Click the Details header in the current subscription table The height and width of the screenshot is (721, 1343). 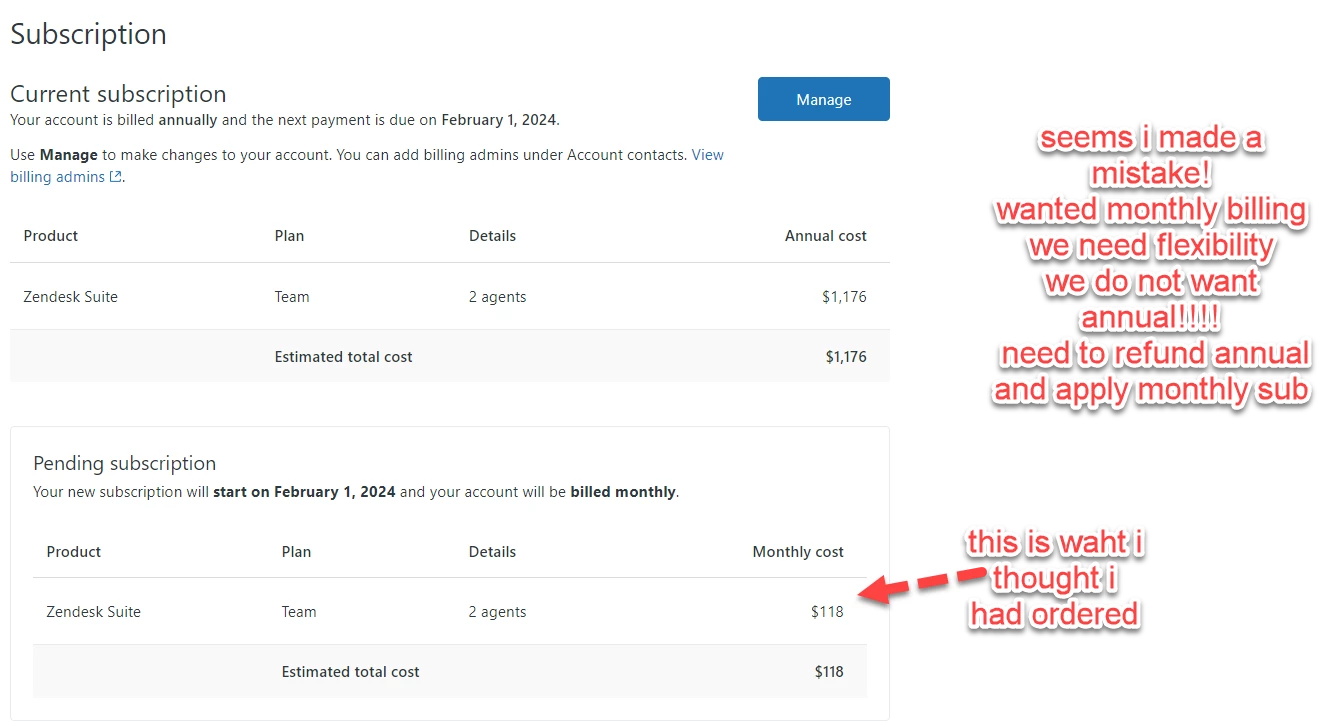[492, 236]
